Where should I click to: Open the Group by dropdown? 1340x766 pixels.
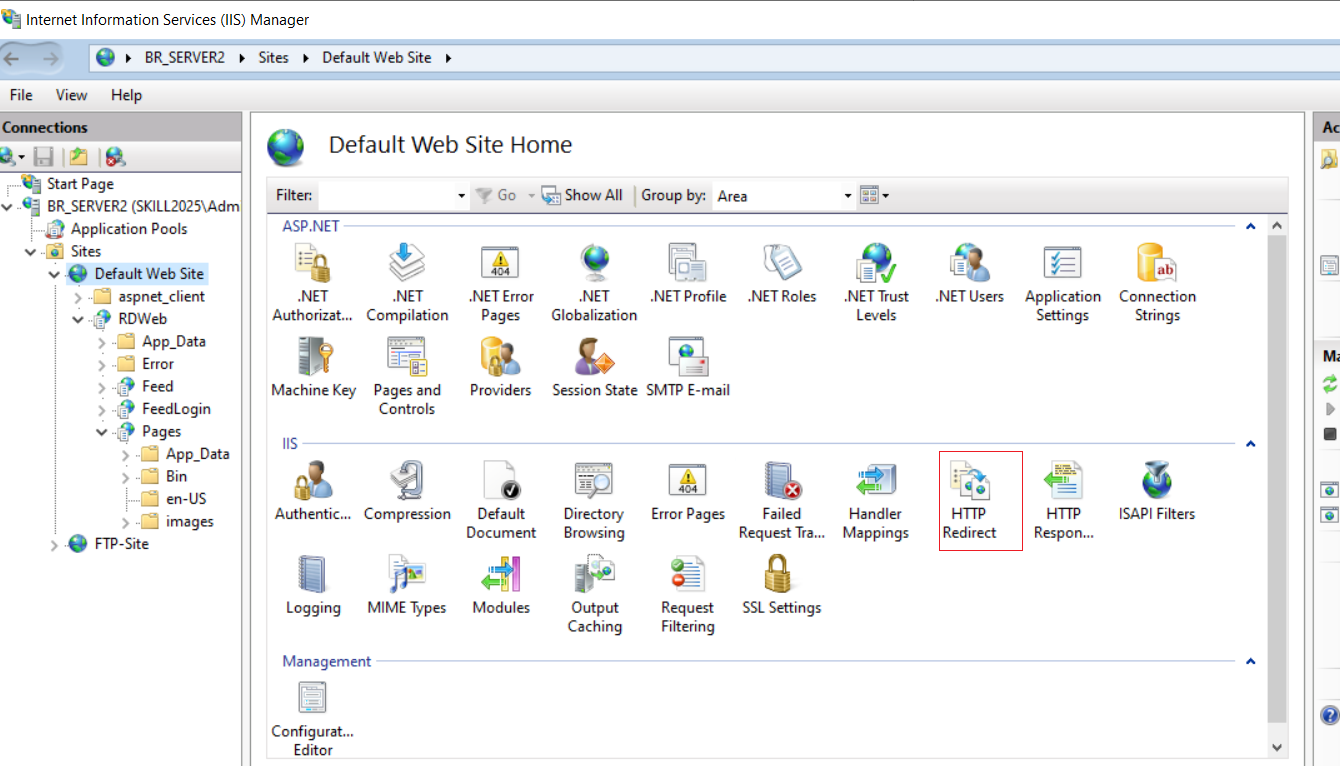784,196
